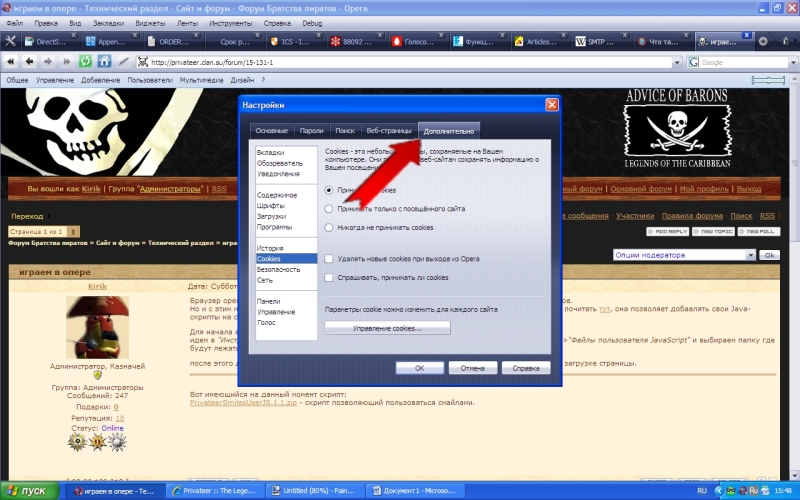
Task: Open the PrivateerSmilesUserJS.1.1.zip link
Action: (243, 403)
